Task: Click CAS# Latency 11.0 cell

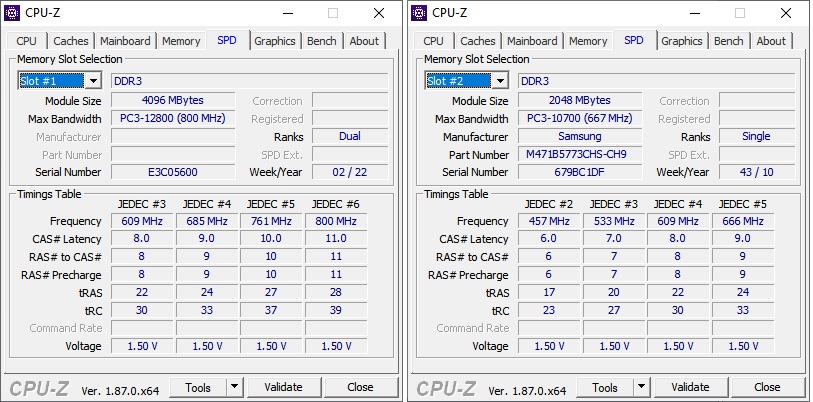Action: (x=336, y=239)
